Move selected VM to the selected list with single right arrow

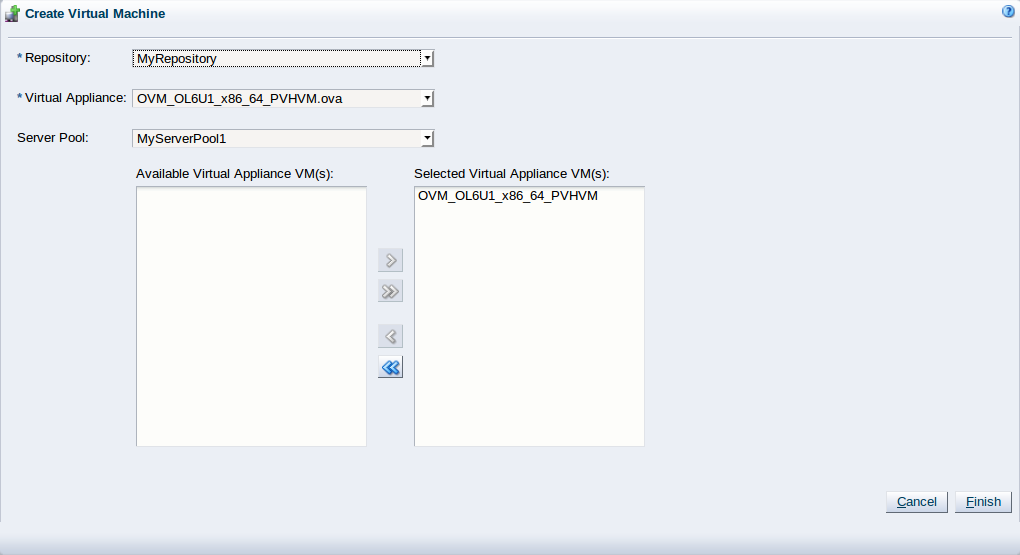click(390, 260)
